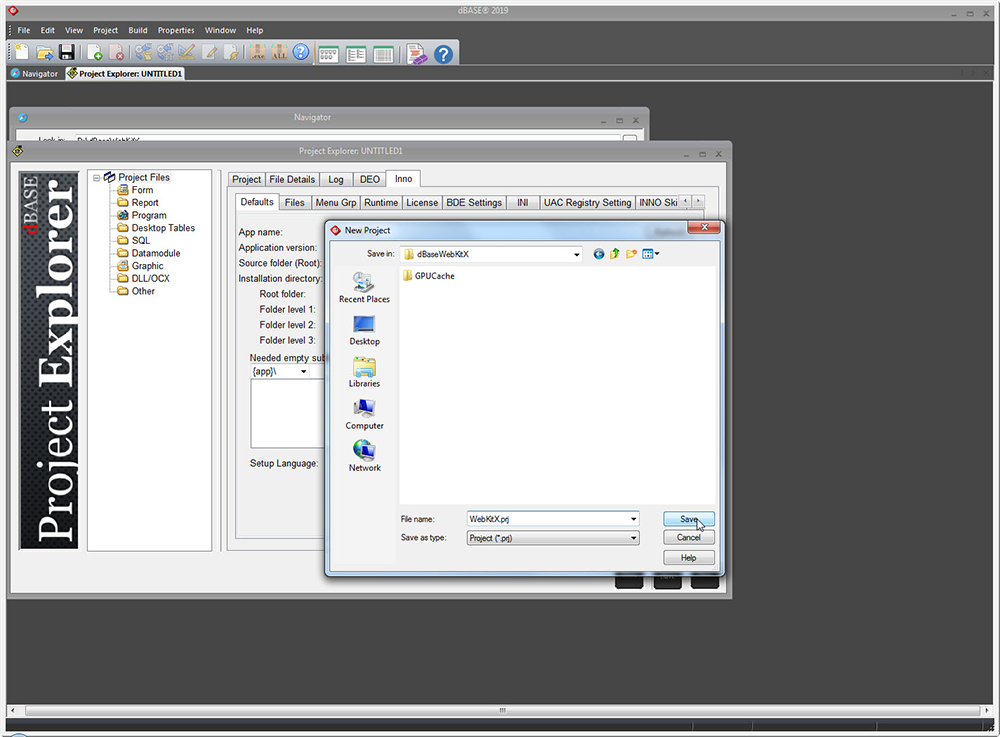This screenshot has height=737, width=1000.
Task: Select the Program tree item
Action: [x=142, y=215]
